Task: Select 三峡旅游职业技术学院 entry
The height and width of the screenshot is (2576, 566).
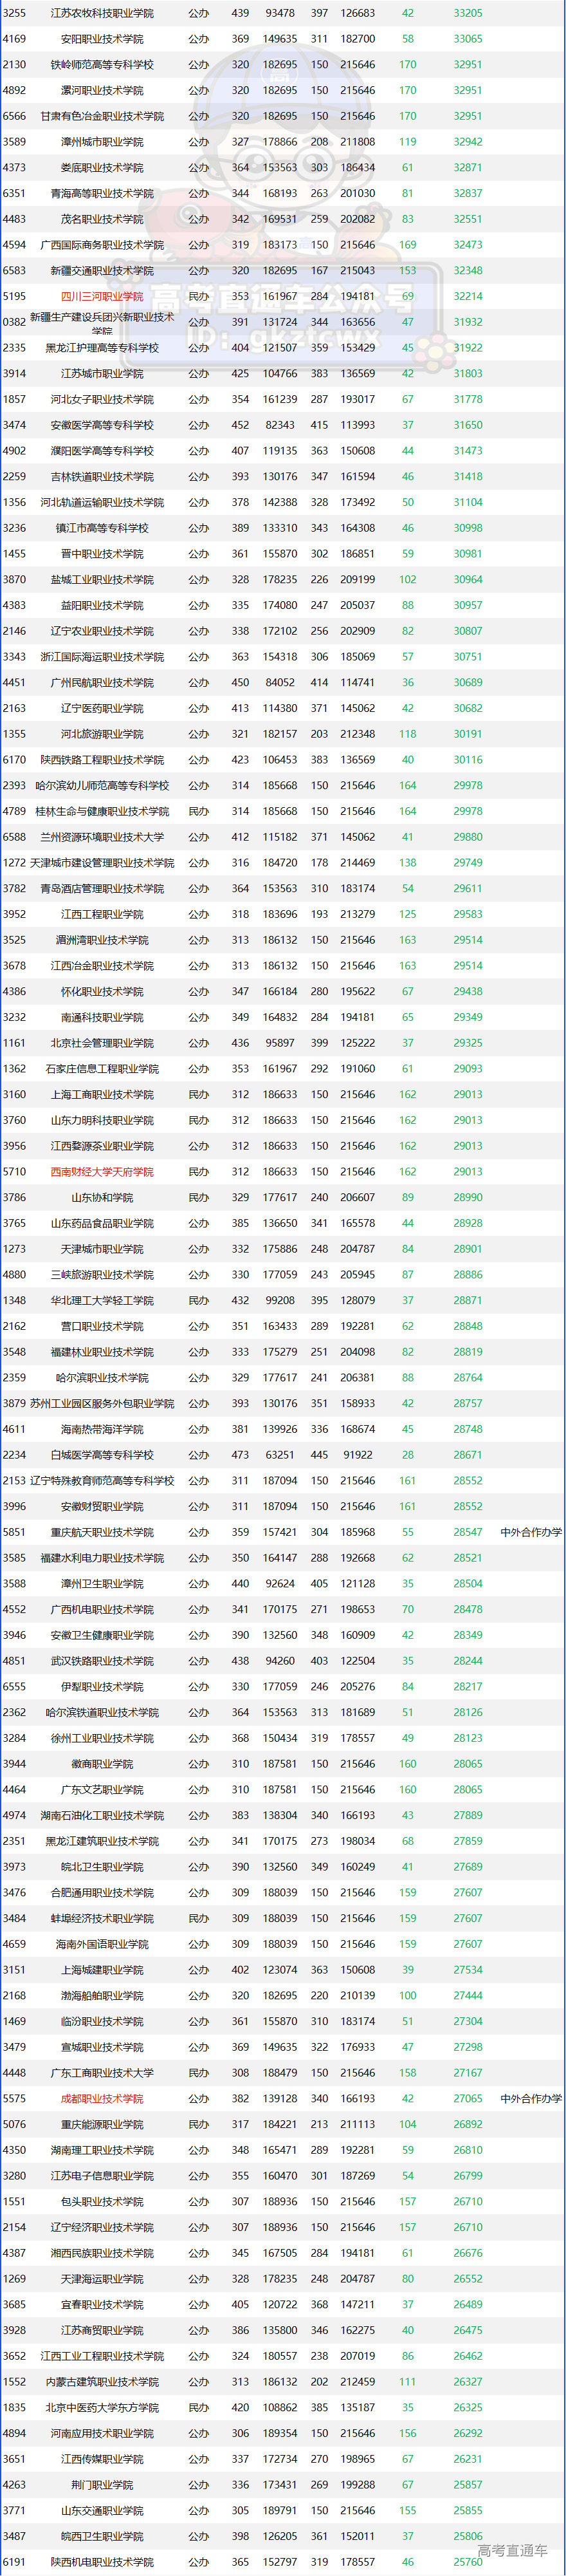Action: pyautogui.click(x=102, y=1275)
